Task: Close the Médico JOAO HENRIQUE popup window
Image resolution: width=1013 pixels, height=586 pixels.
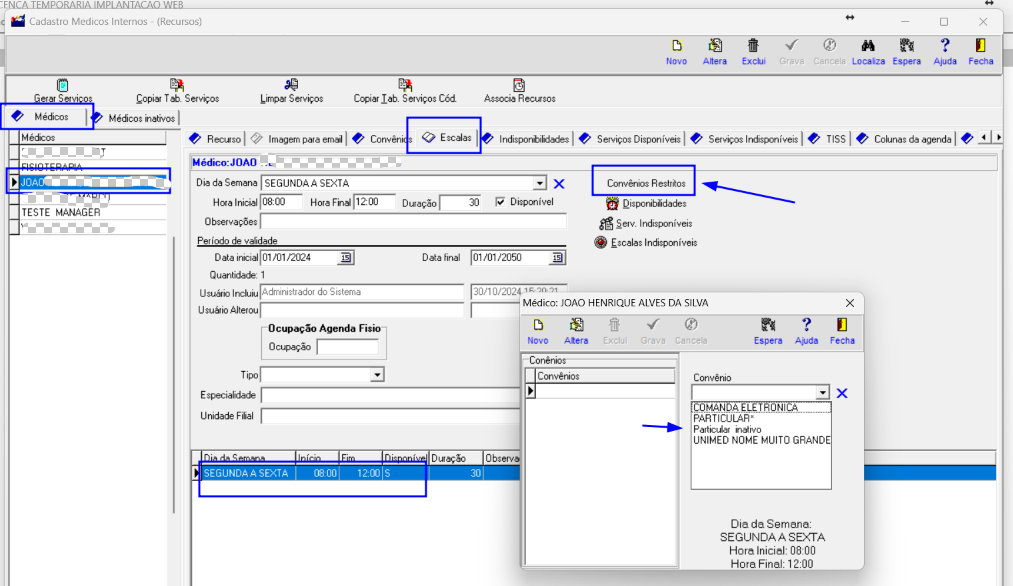Action: 850,303
